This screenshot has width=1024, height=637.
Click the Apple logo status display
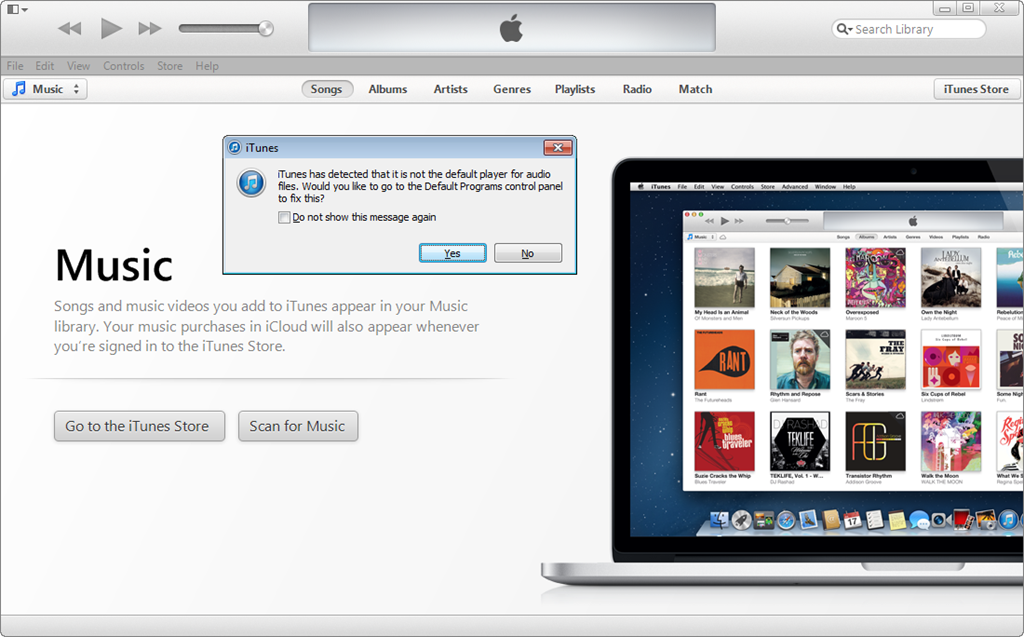point(512,28)
